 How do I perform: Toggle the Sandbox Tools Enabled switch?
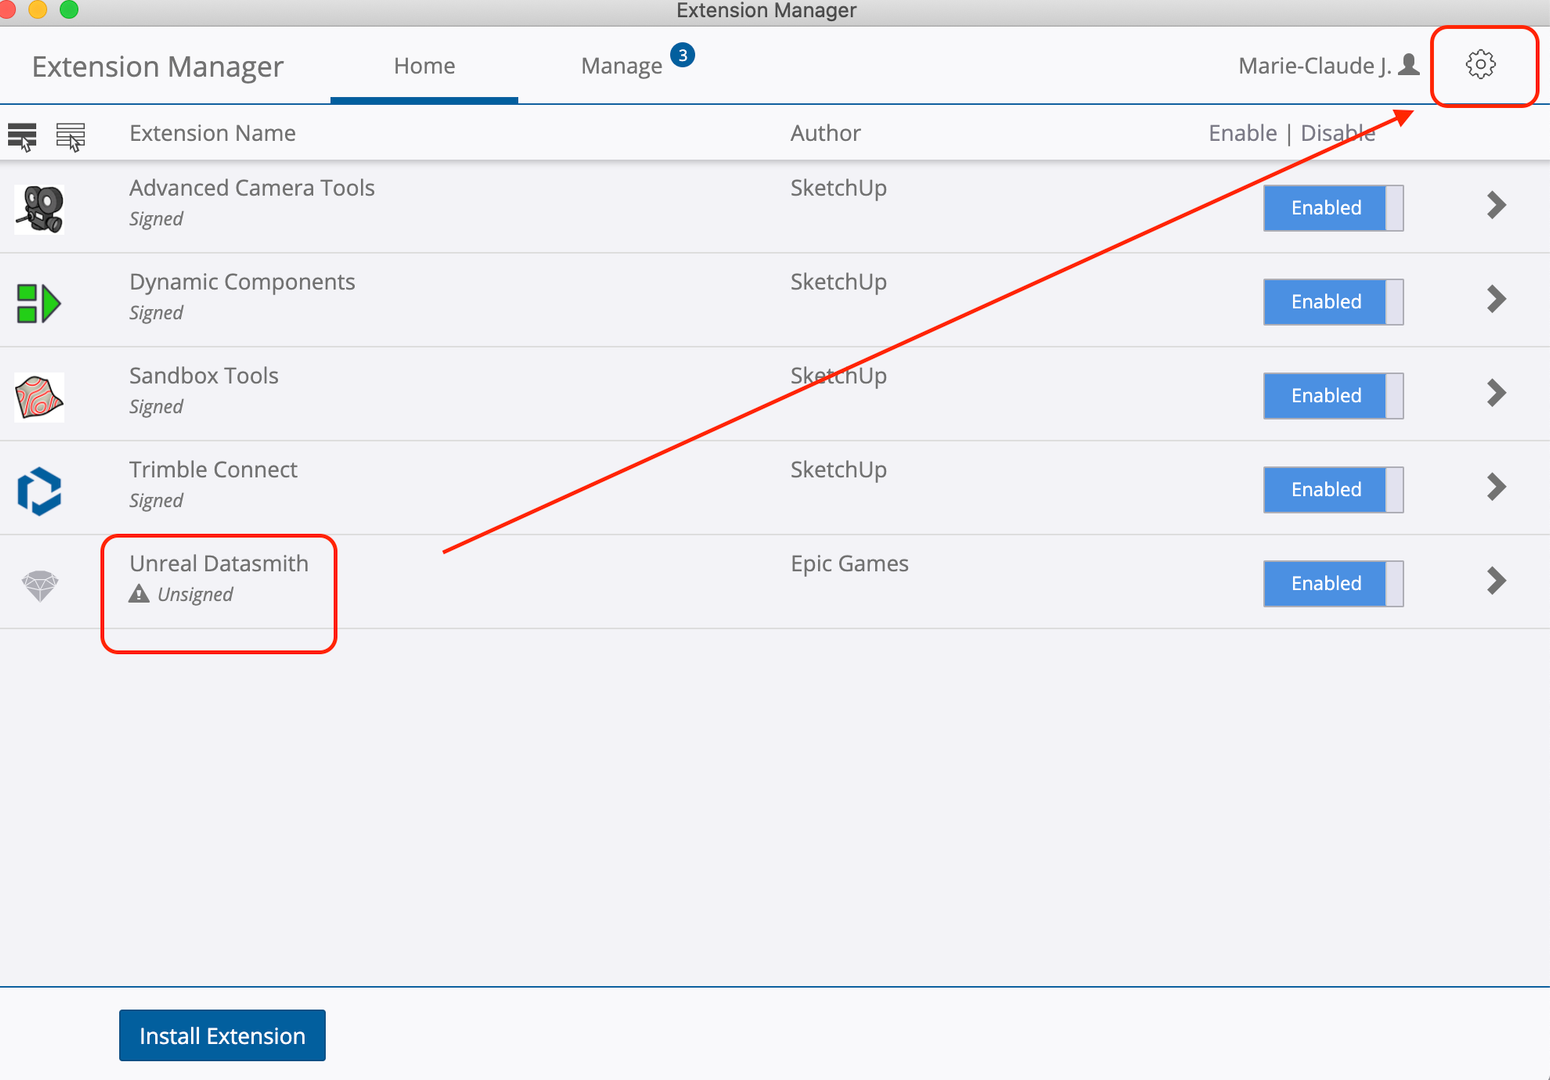tap(1332, 396)
